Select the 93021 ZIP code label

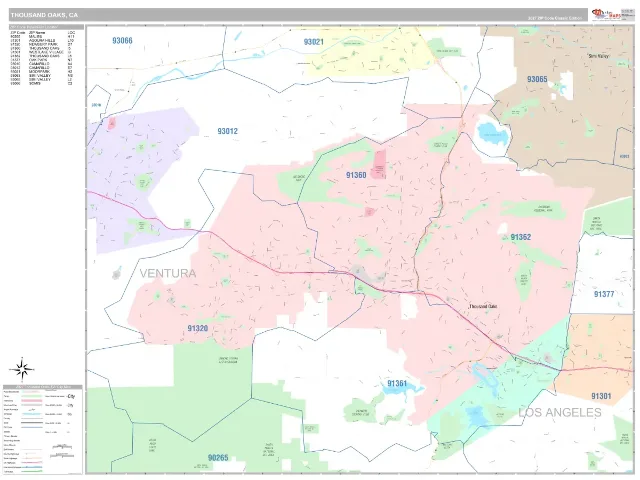pyautogui.click(x=313, y=42)
